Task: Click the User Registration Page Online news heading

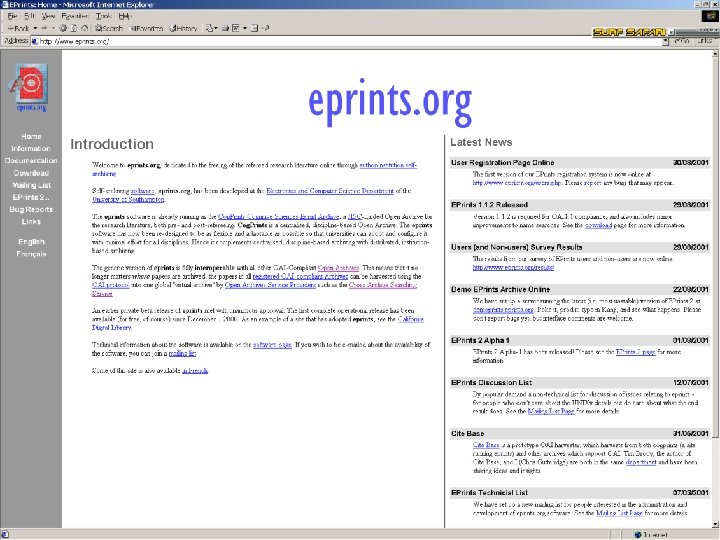Action: click(x=502, y=163)
